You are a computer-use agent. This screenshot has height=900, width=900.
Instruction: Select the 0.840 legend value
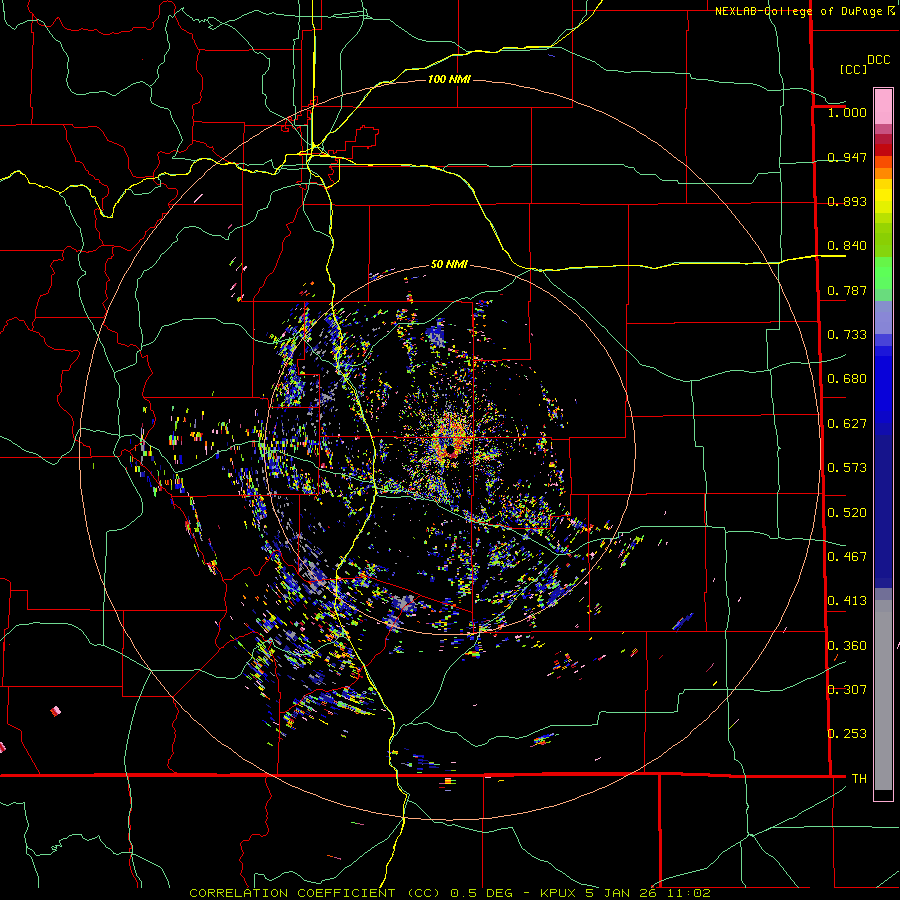coord(847,246)
